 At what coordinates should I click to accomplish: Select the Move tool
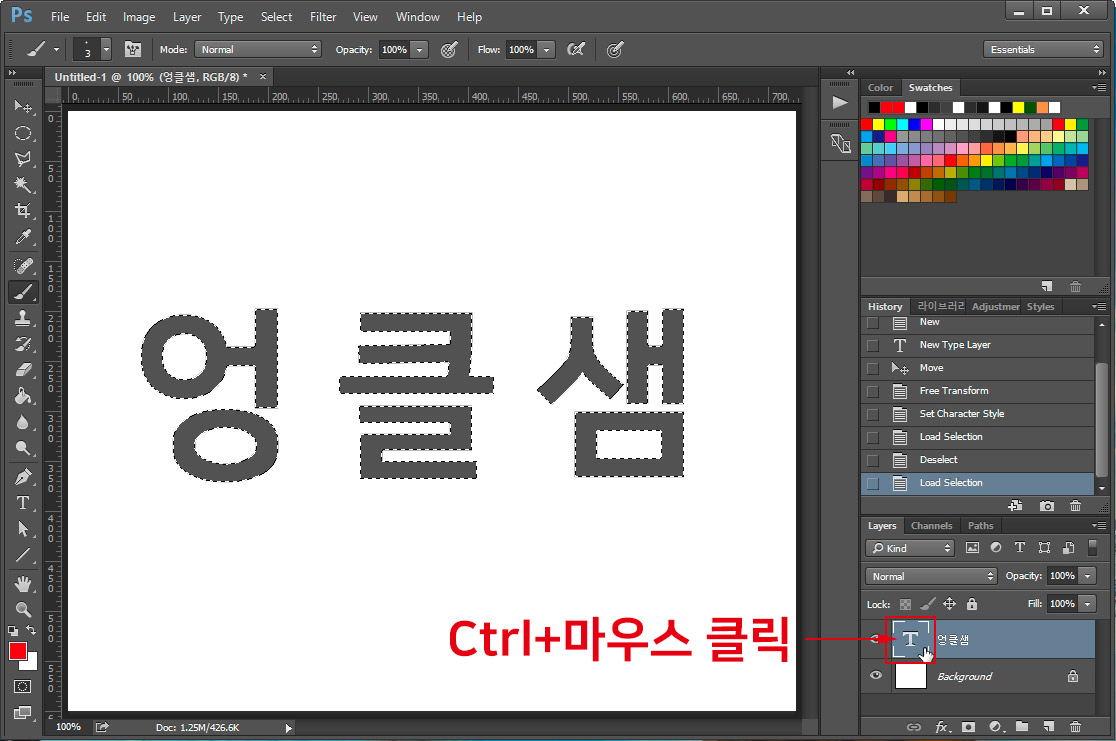(24, 107)
